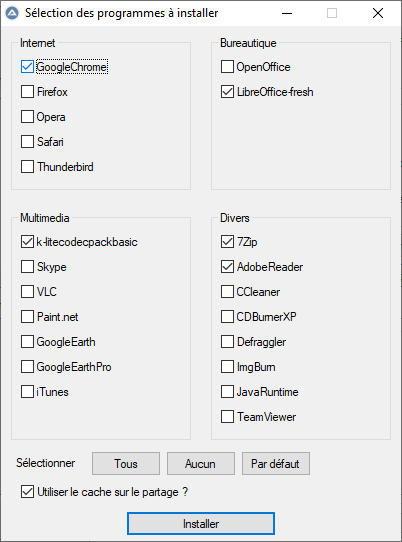Deselect k-litecodecpackbasic checkbox

(27, 242)
